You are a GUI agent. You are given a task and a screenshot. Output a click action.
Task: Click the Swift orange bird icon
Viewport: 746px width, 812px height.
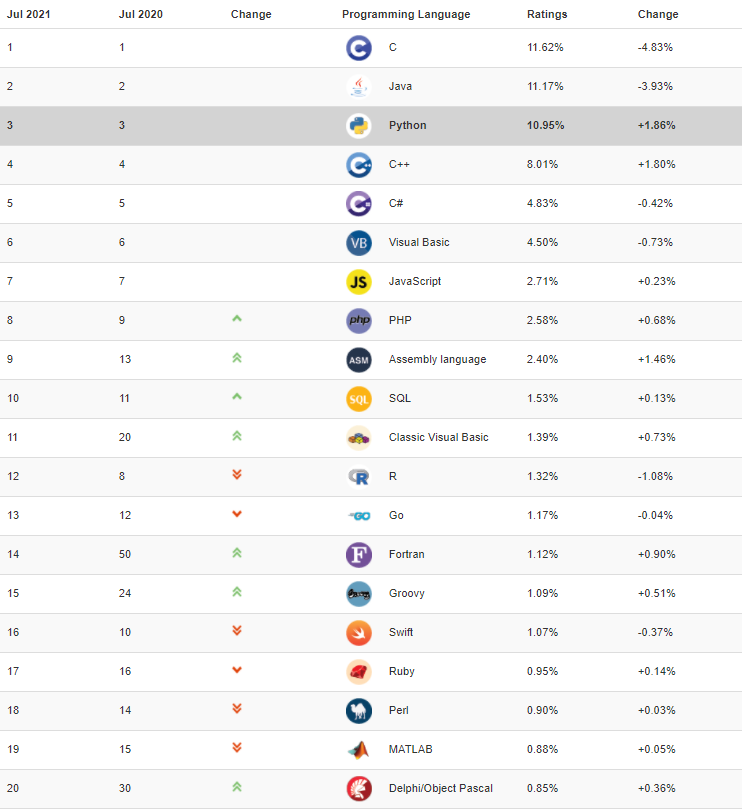click(x=359, y=633)
